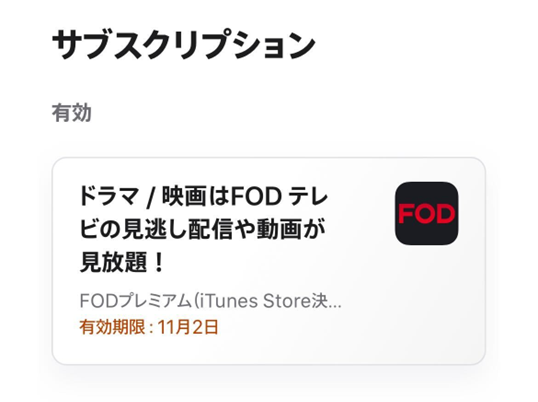Click the ドラマ word starting the card title
Screen dimensions: 538x402
coord(109,196)
